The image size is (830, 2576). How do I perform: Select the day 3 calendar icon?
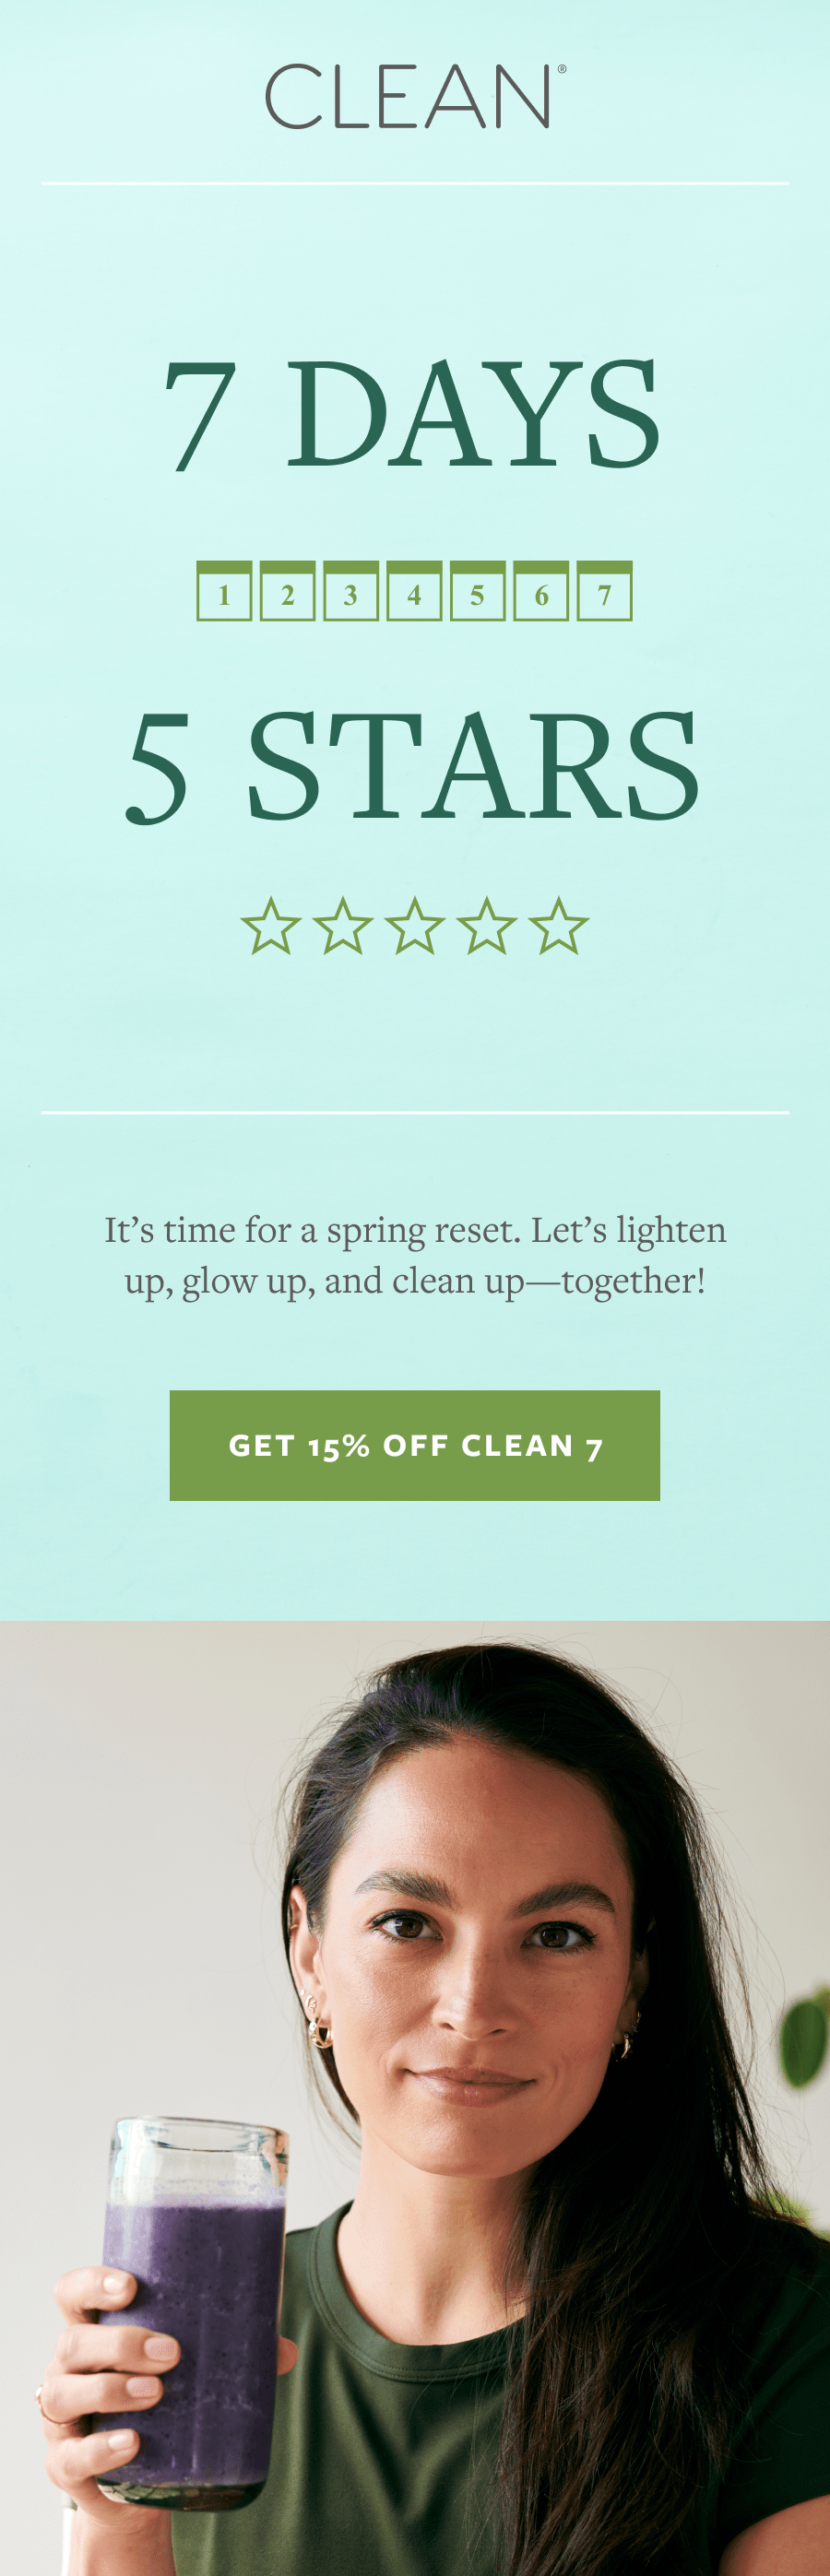click(x=351, y=591)
